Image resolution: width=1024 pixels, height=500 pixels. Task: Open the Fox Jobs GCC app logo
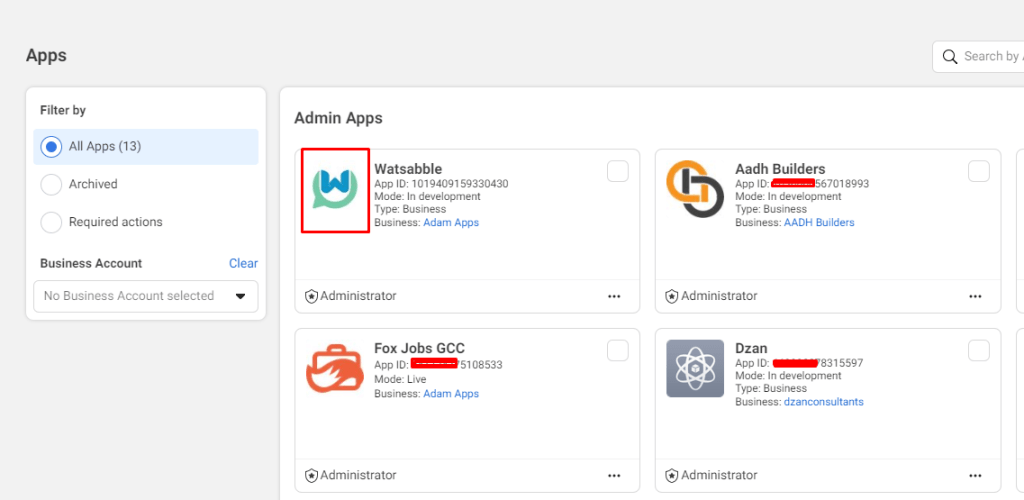pos(335,369)
